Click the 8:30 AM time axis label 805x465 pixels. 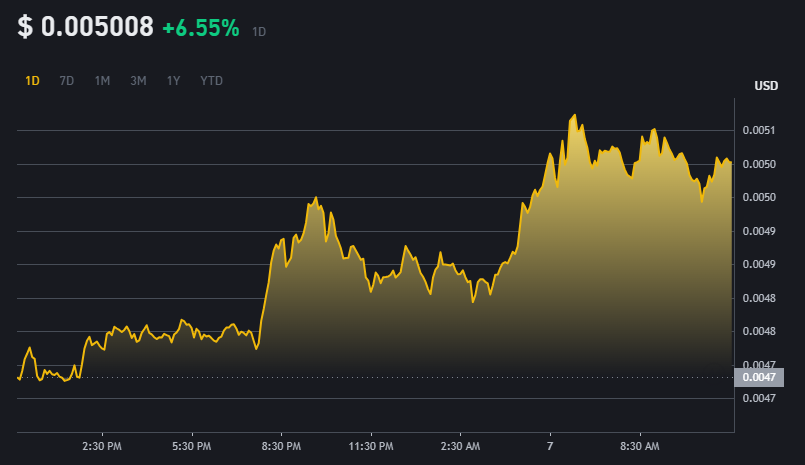click(640, 446)
